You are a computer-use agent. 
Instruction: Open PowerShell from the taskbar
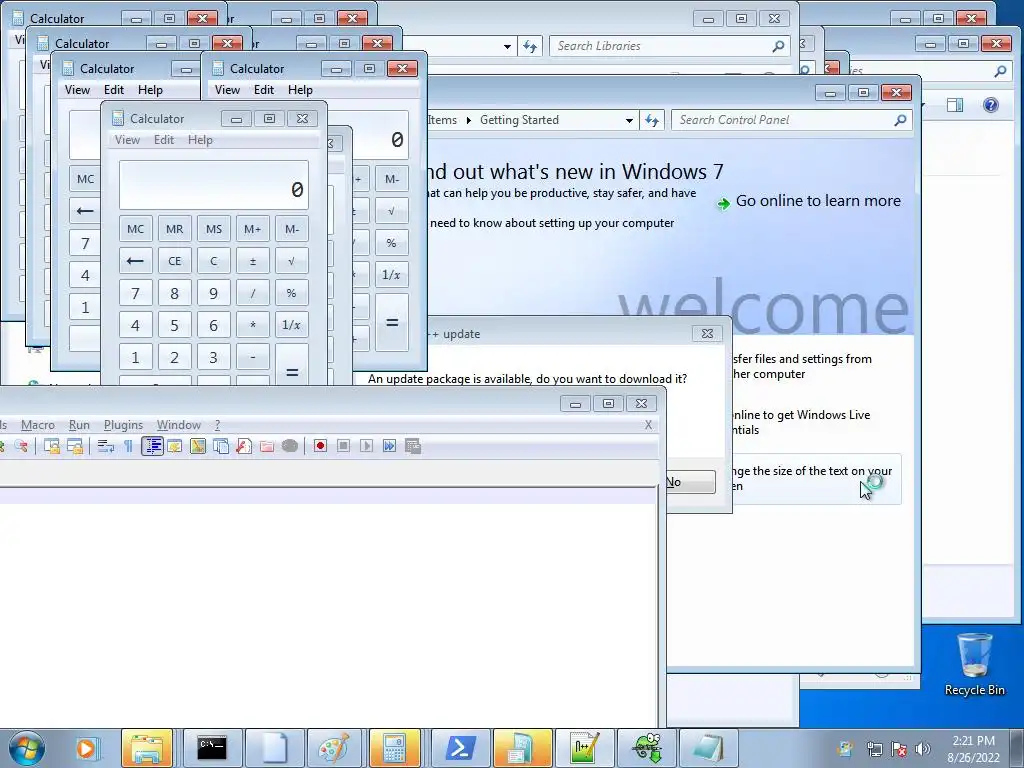click(460, 748)
